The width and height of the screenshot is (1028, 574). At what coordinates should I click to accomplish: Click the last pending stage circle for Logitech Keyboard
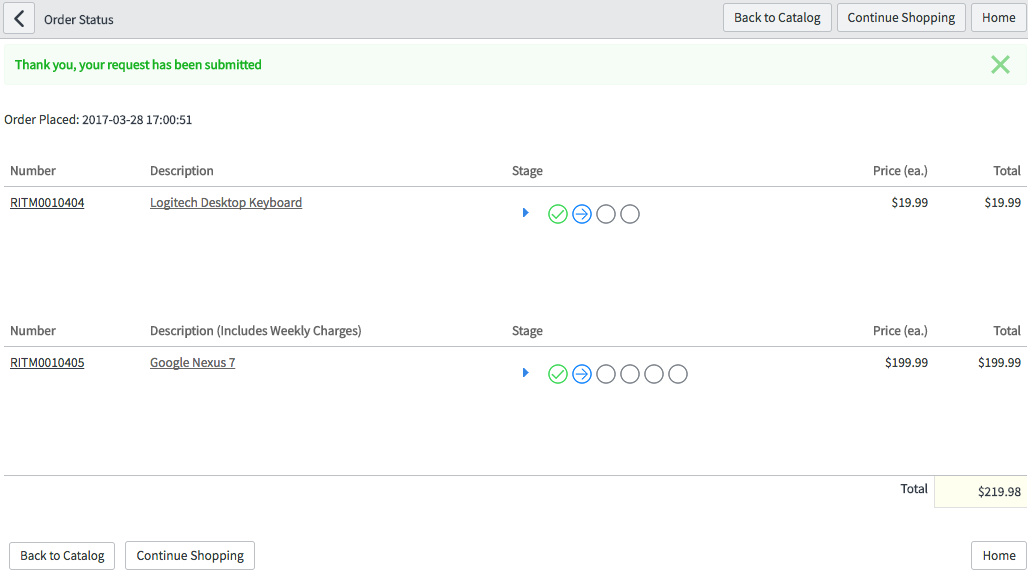coord(630,214)
